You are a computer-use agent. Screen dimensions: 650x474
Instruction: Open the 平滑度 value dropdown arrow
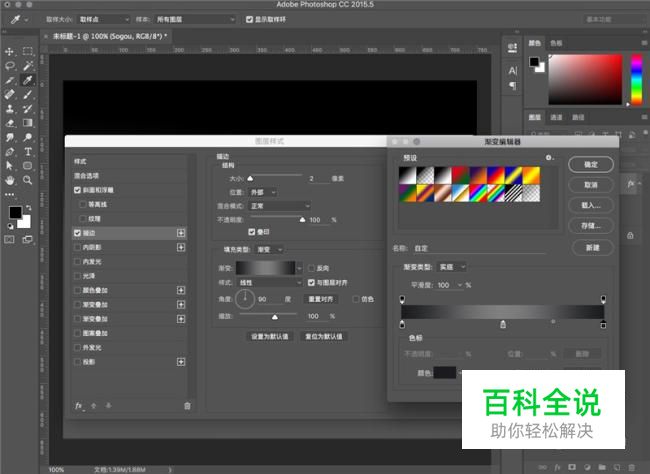click(x=460, y=285)
